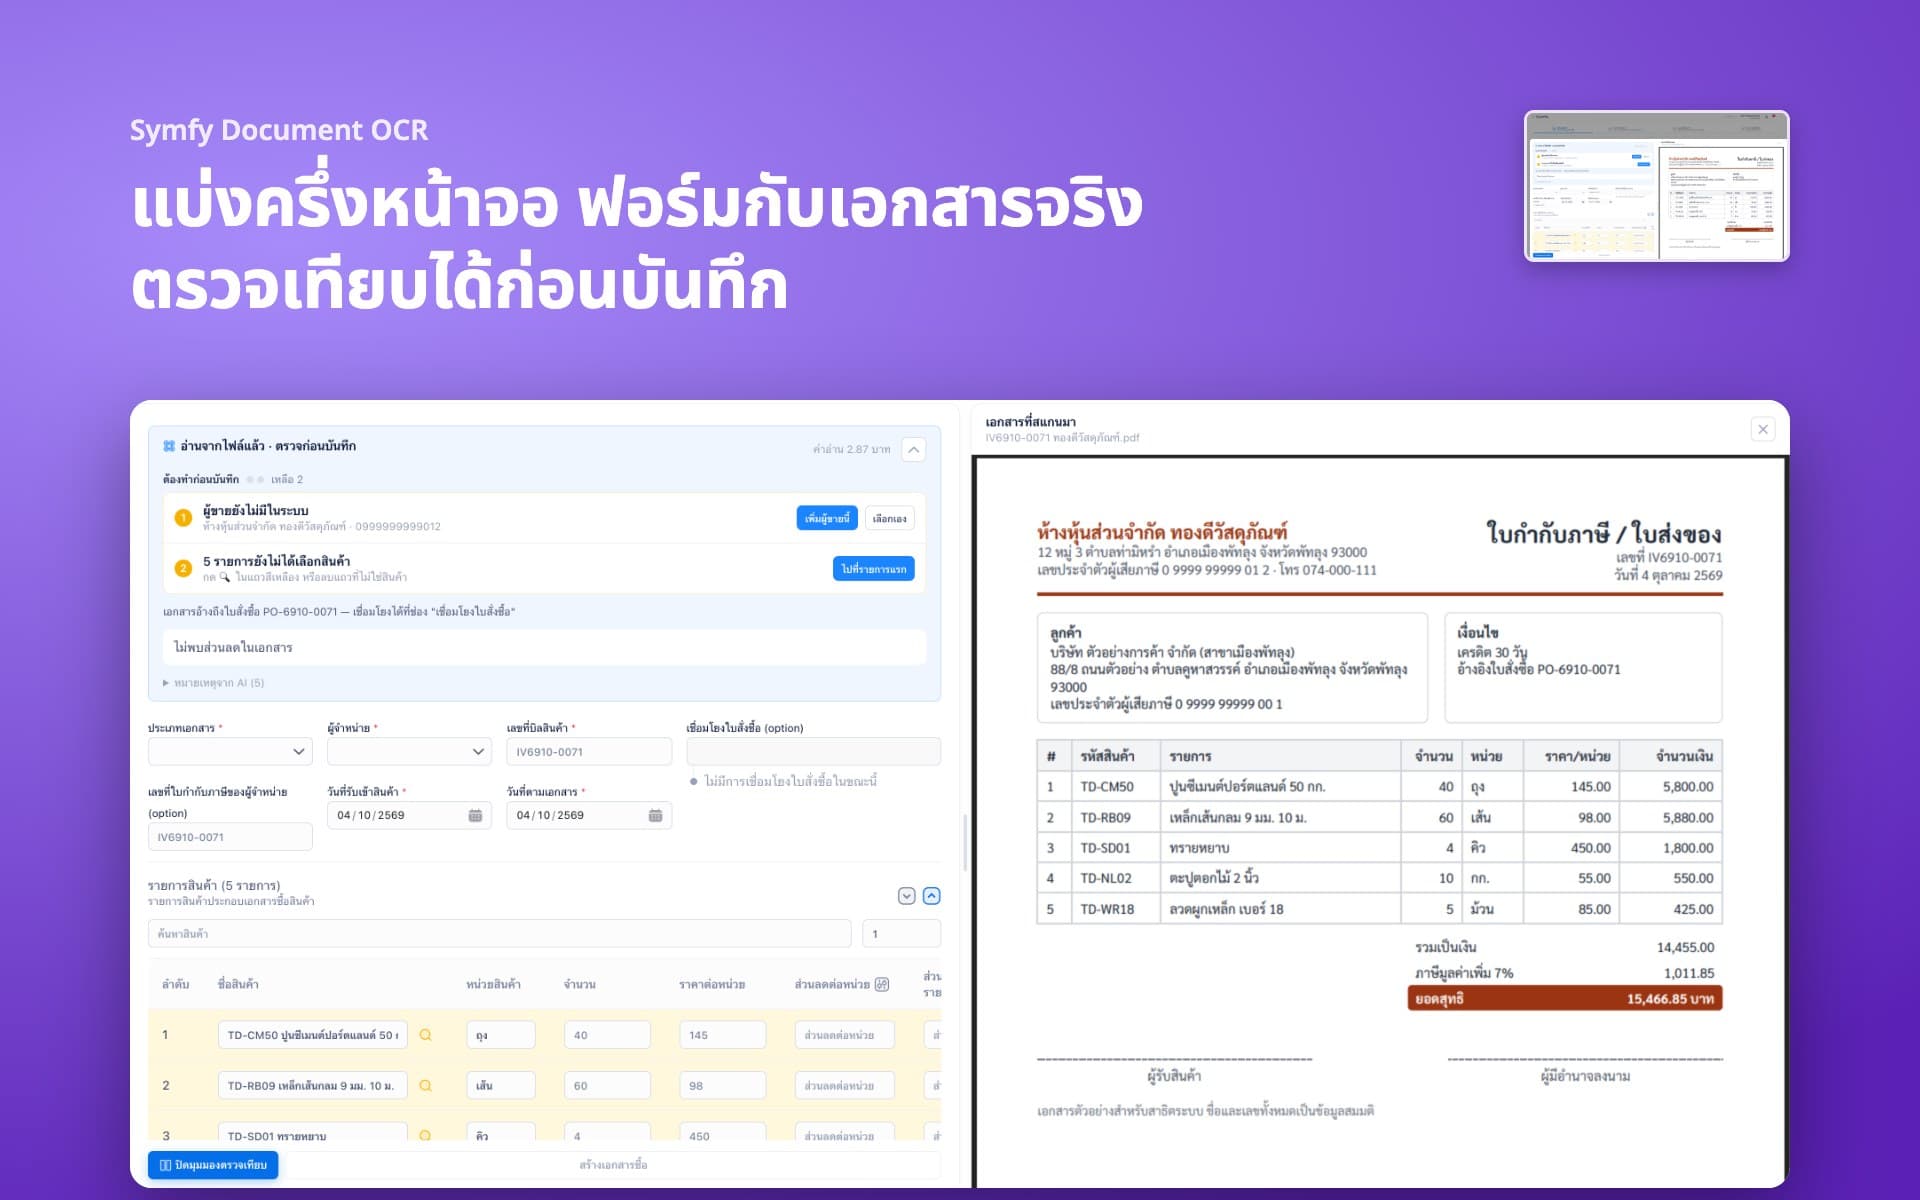
Task: Open calendar icon for 'วันที่ตามเอกสาร'
Action: (655, 816)
